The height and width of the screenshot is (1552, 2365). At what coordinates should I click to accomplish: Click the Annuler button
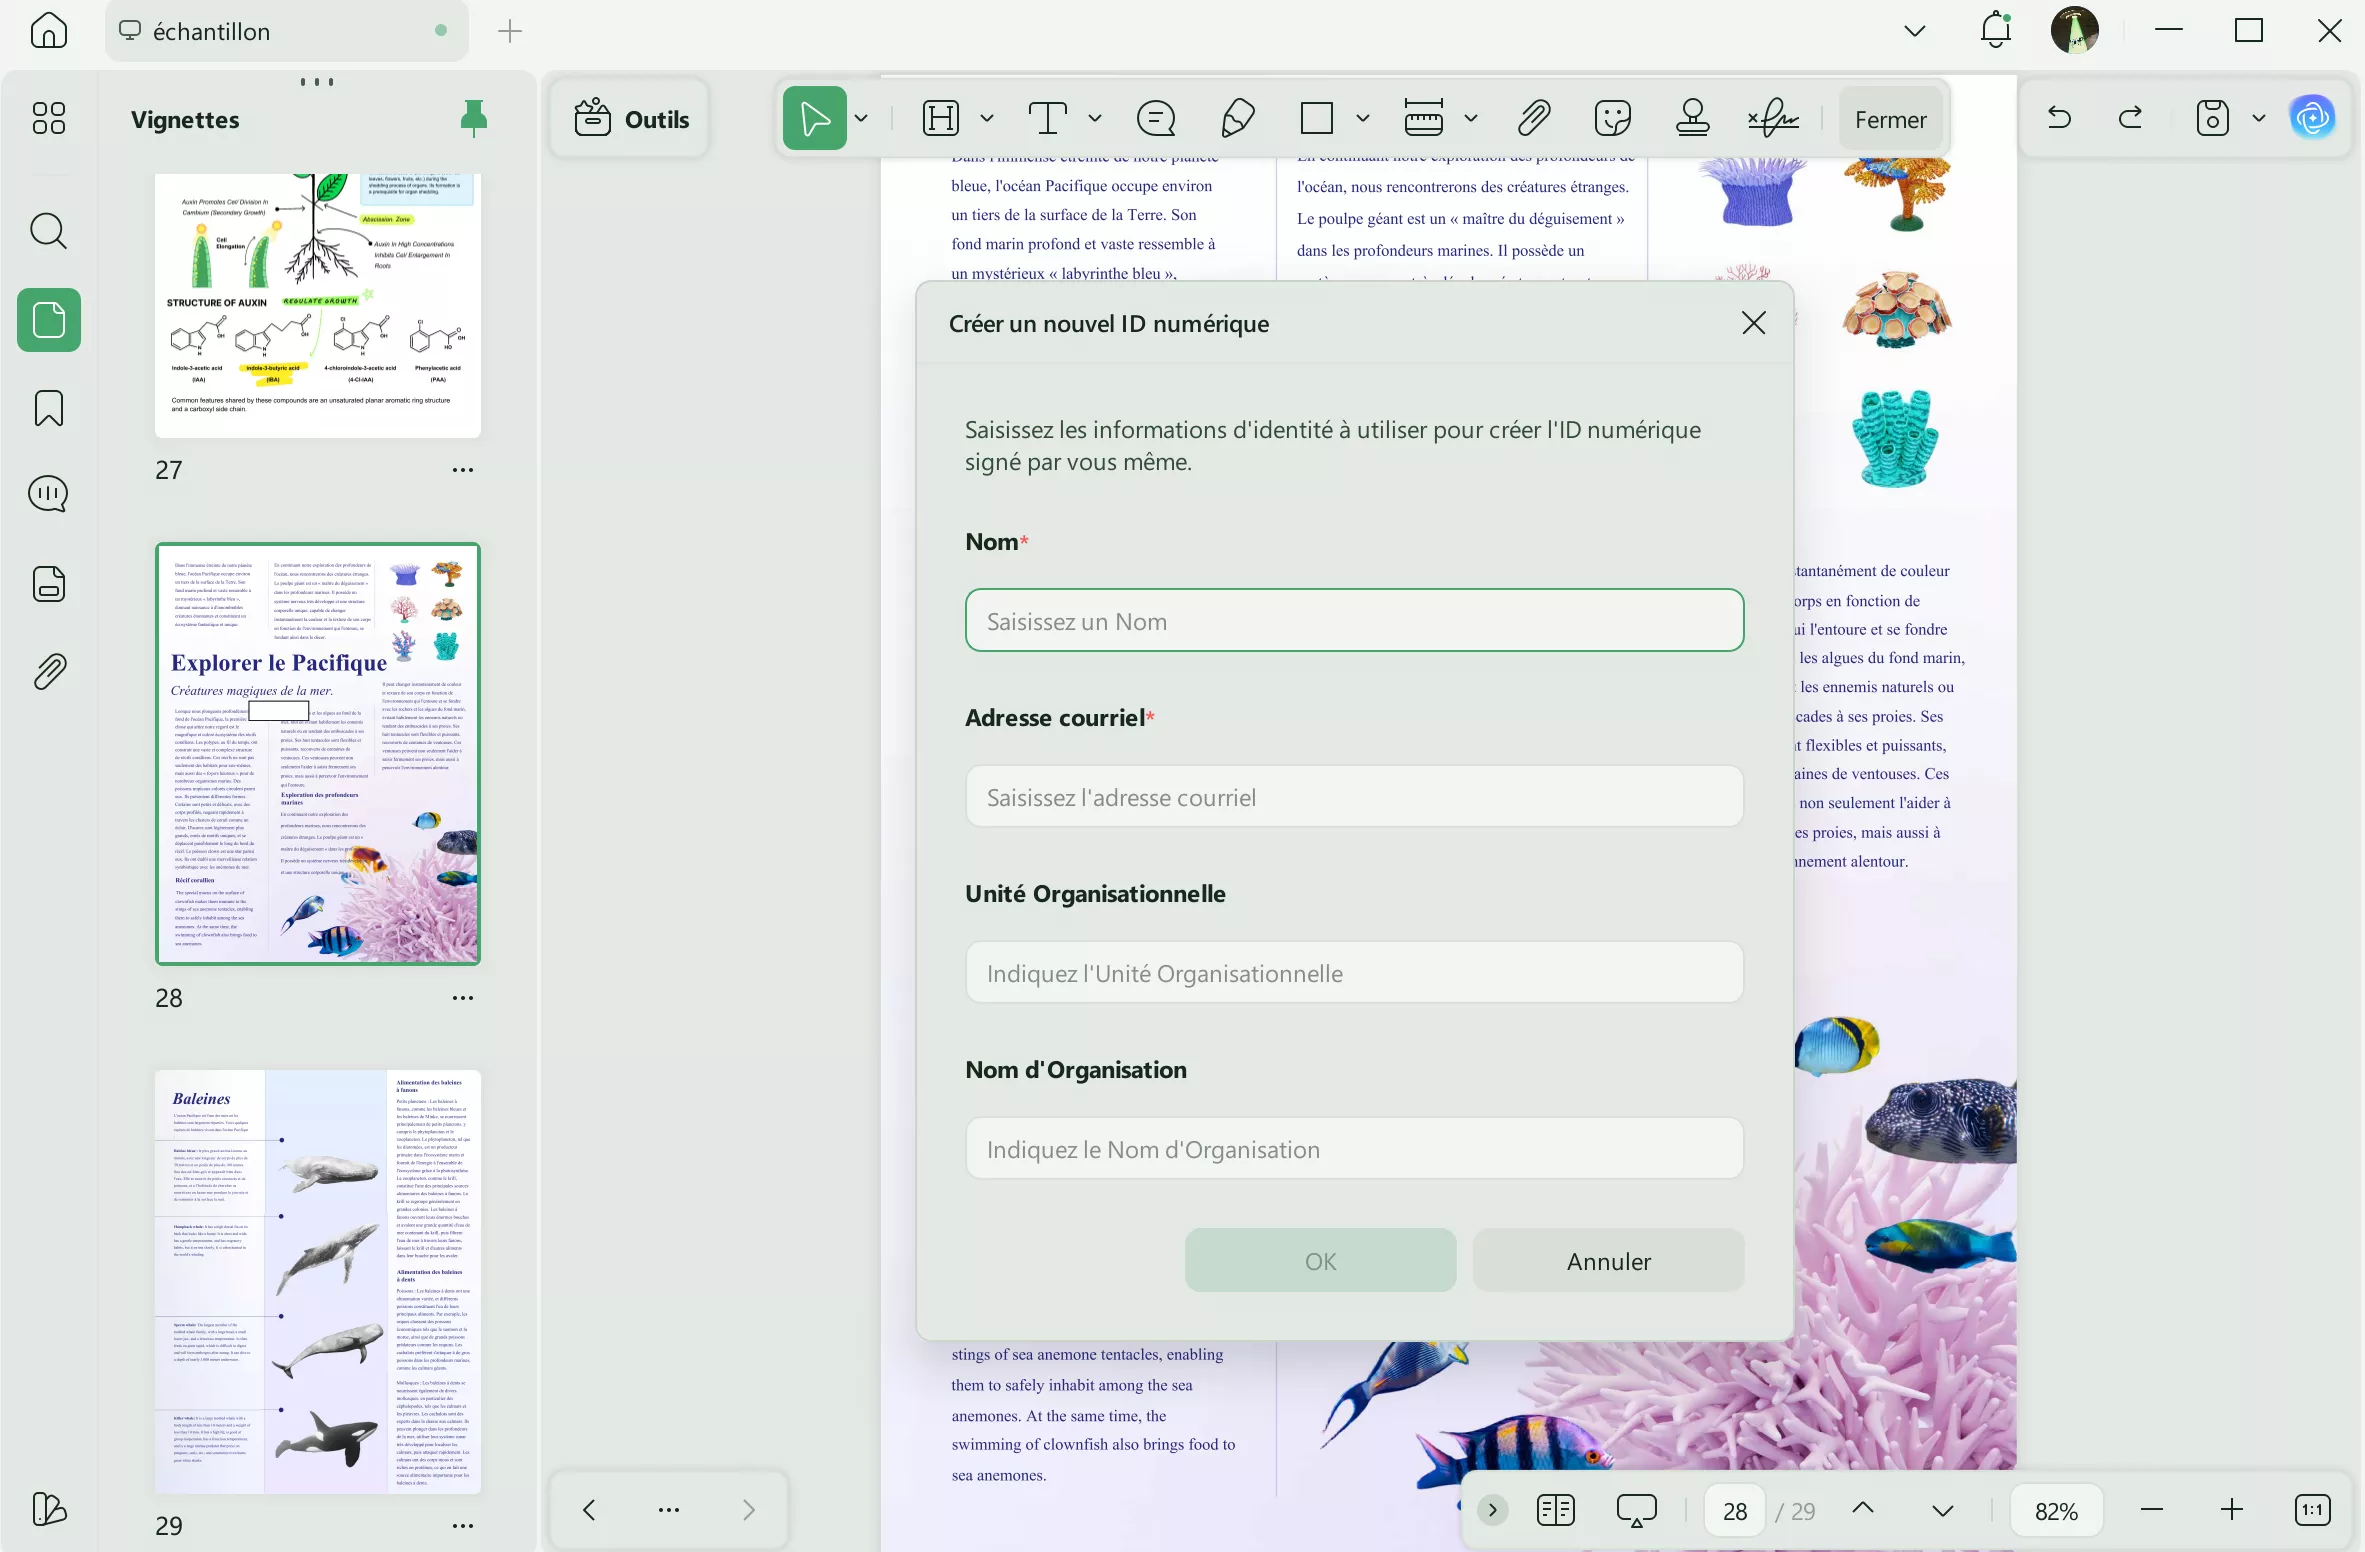point(1608,1261)
